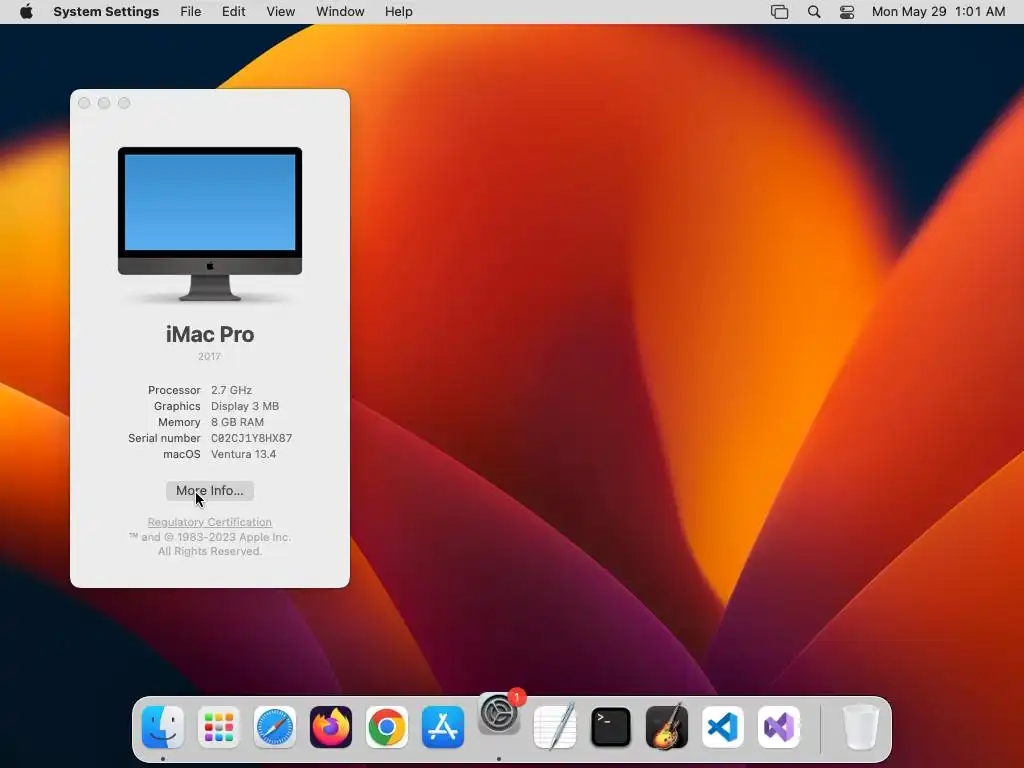1024x768 pixels.
Task: Click the iMac Pro image
Action: click(210, 224)
